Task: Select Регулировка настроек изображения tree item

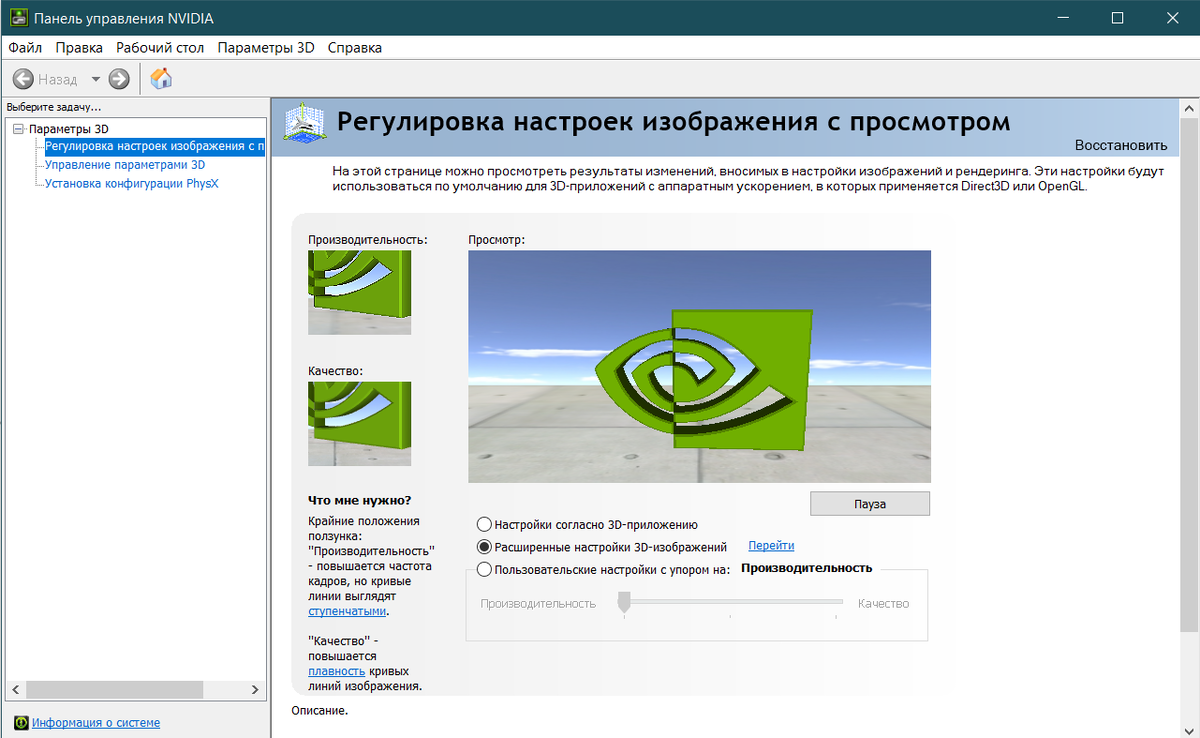Action: point(155,147)
